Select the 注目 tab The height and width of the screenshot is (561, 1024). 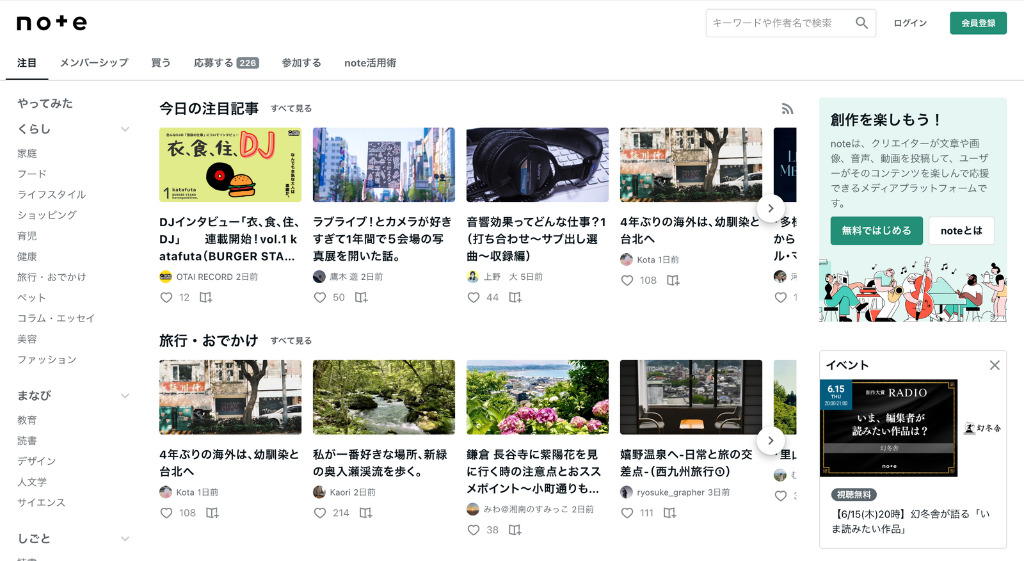click(x=27, y=63)
